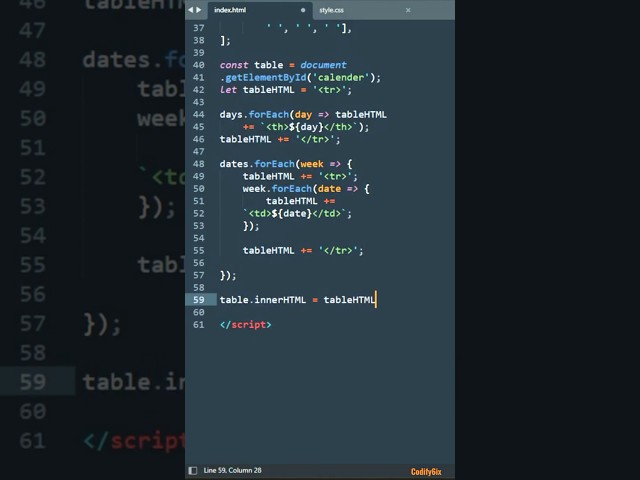Go to previous tab with left arrow
This screenshot has width=640, height=480.
(190, 10)
